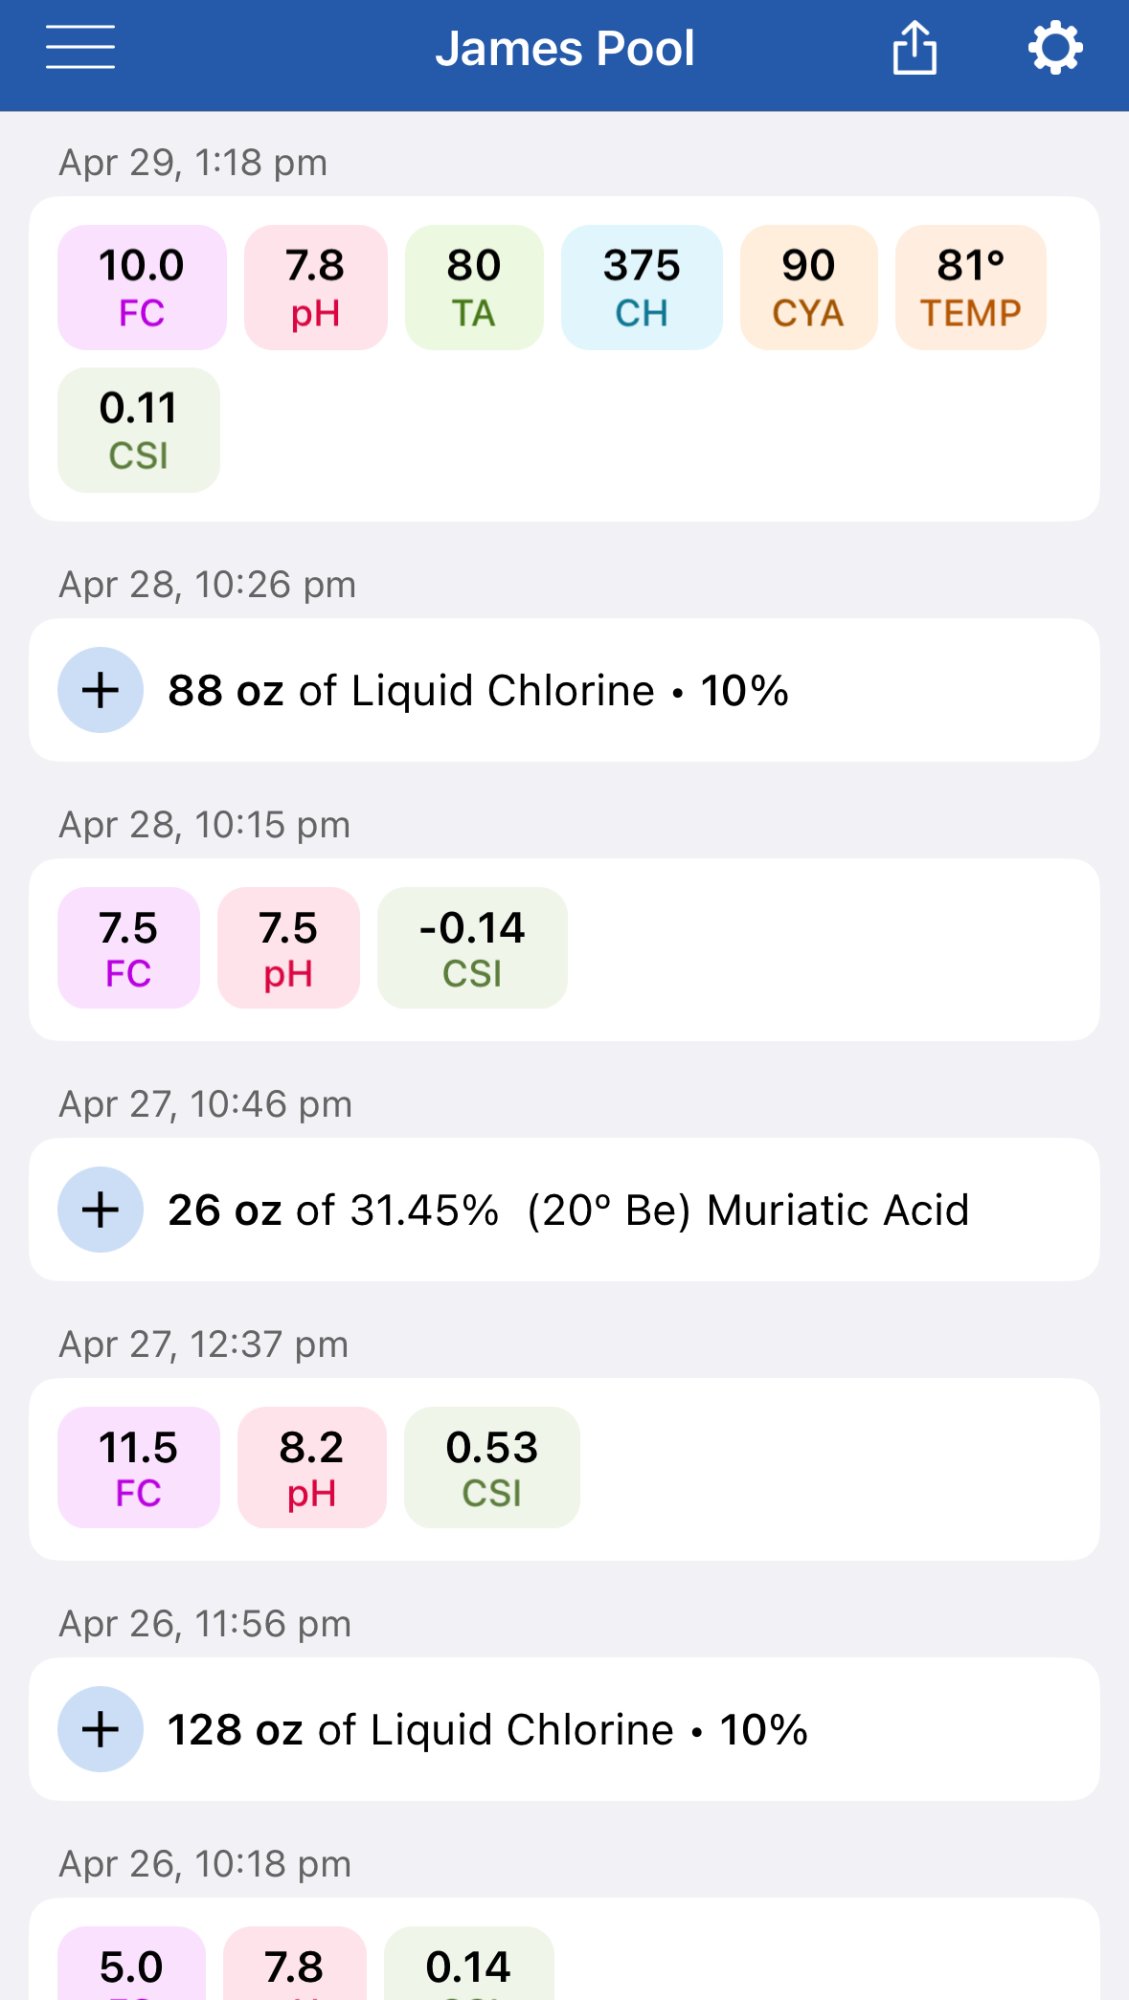Select the 10.0 FC reading tile
This screenshot has width=1129, height=2000.
point(142,288)
